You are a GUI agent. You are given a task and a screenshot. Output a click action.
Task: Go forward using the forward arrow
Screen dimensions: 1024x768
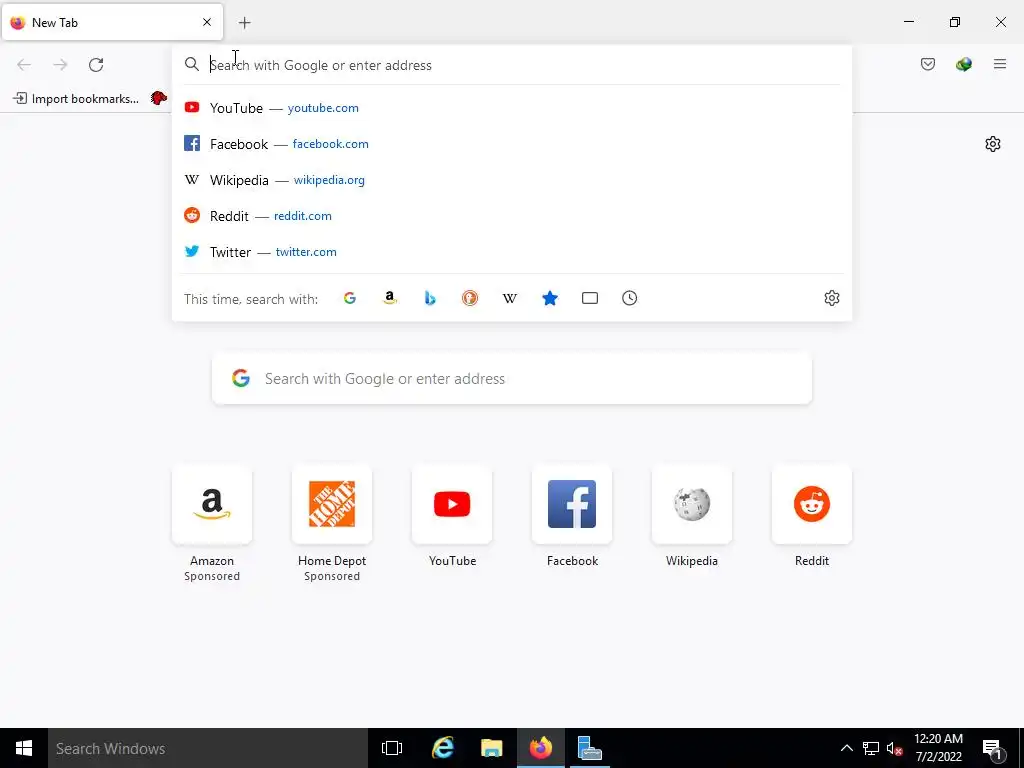tap(60, 65)
